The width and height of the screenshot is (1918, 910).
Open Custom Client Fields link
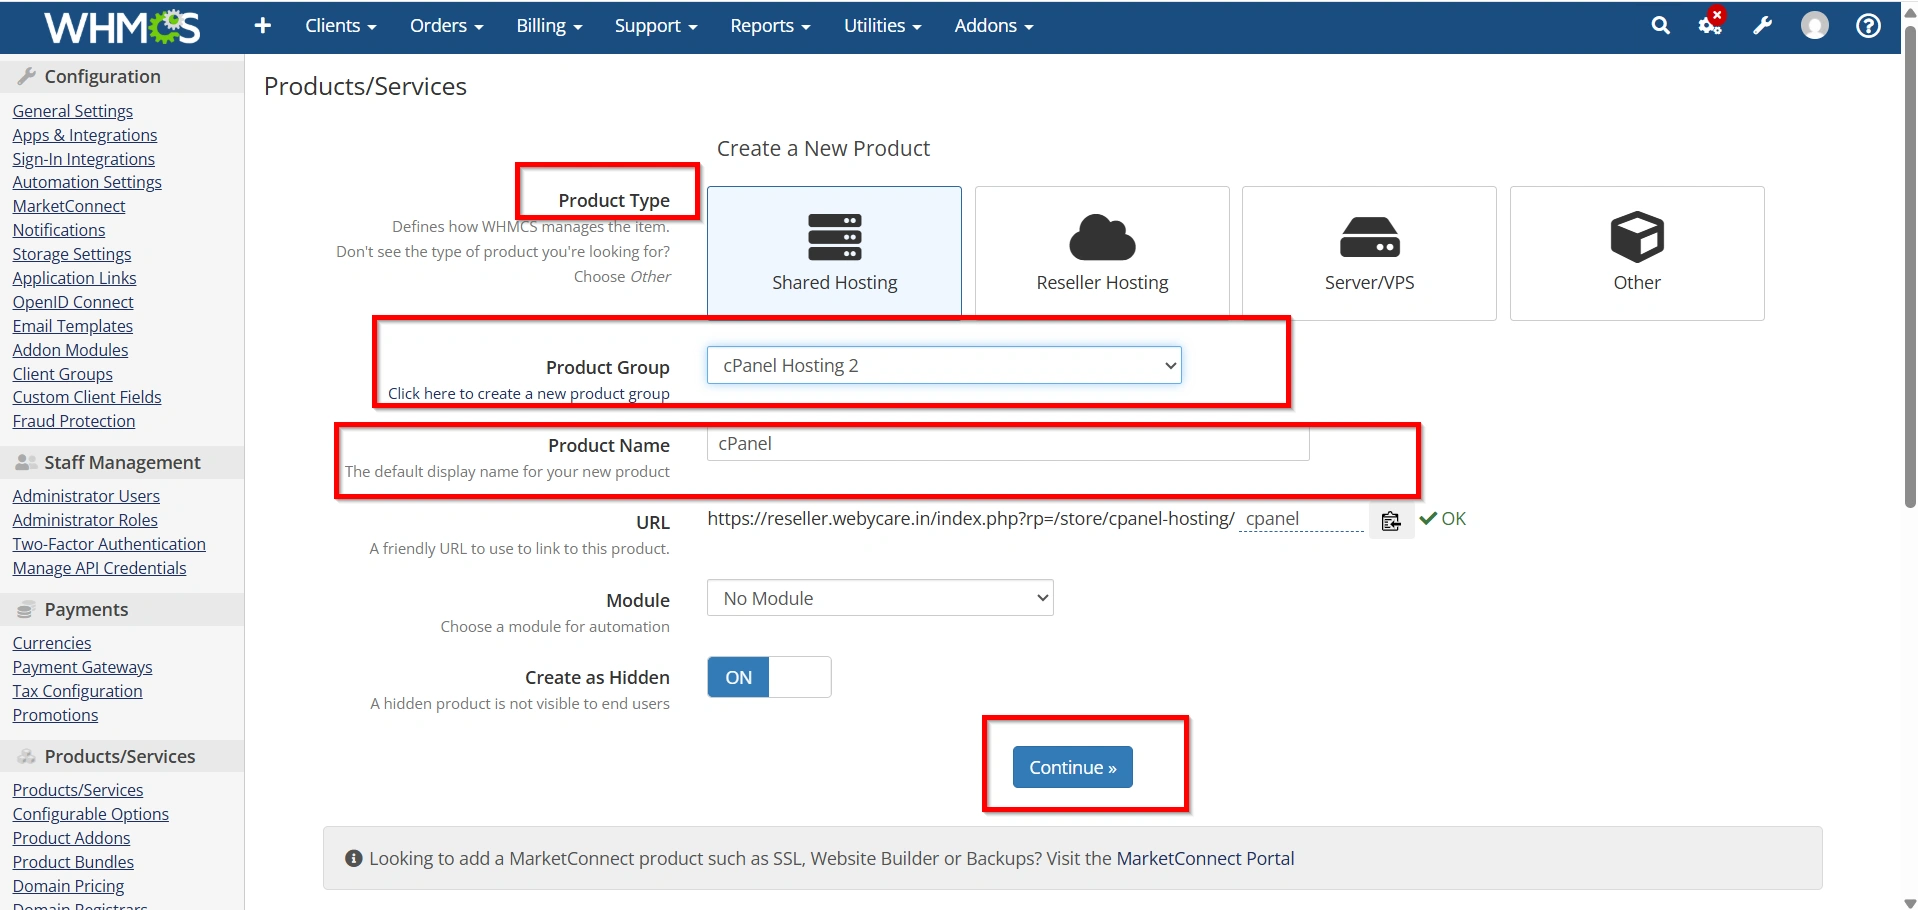pos(86,397)
